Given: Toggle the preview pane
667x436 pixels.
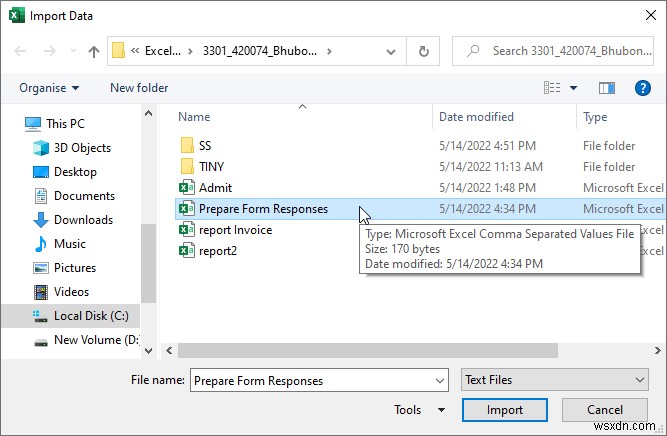Looking at the screenshot, I should click(x=607, y=88).
